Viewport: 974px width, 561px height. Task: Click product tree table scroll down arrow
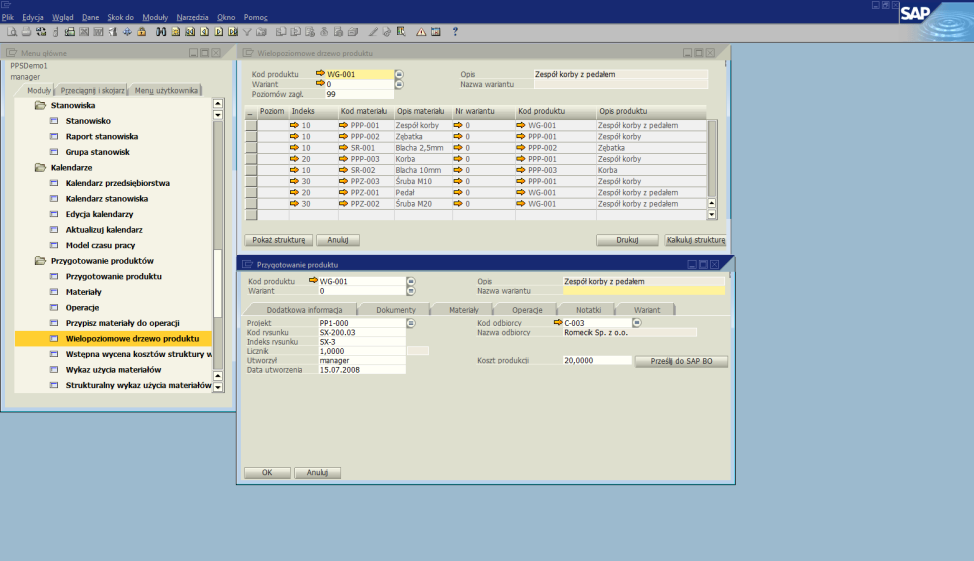click(712, 214)
